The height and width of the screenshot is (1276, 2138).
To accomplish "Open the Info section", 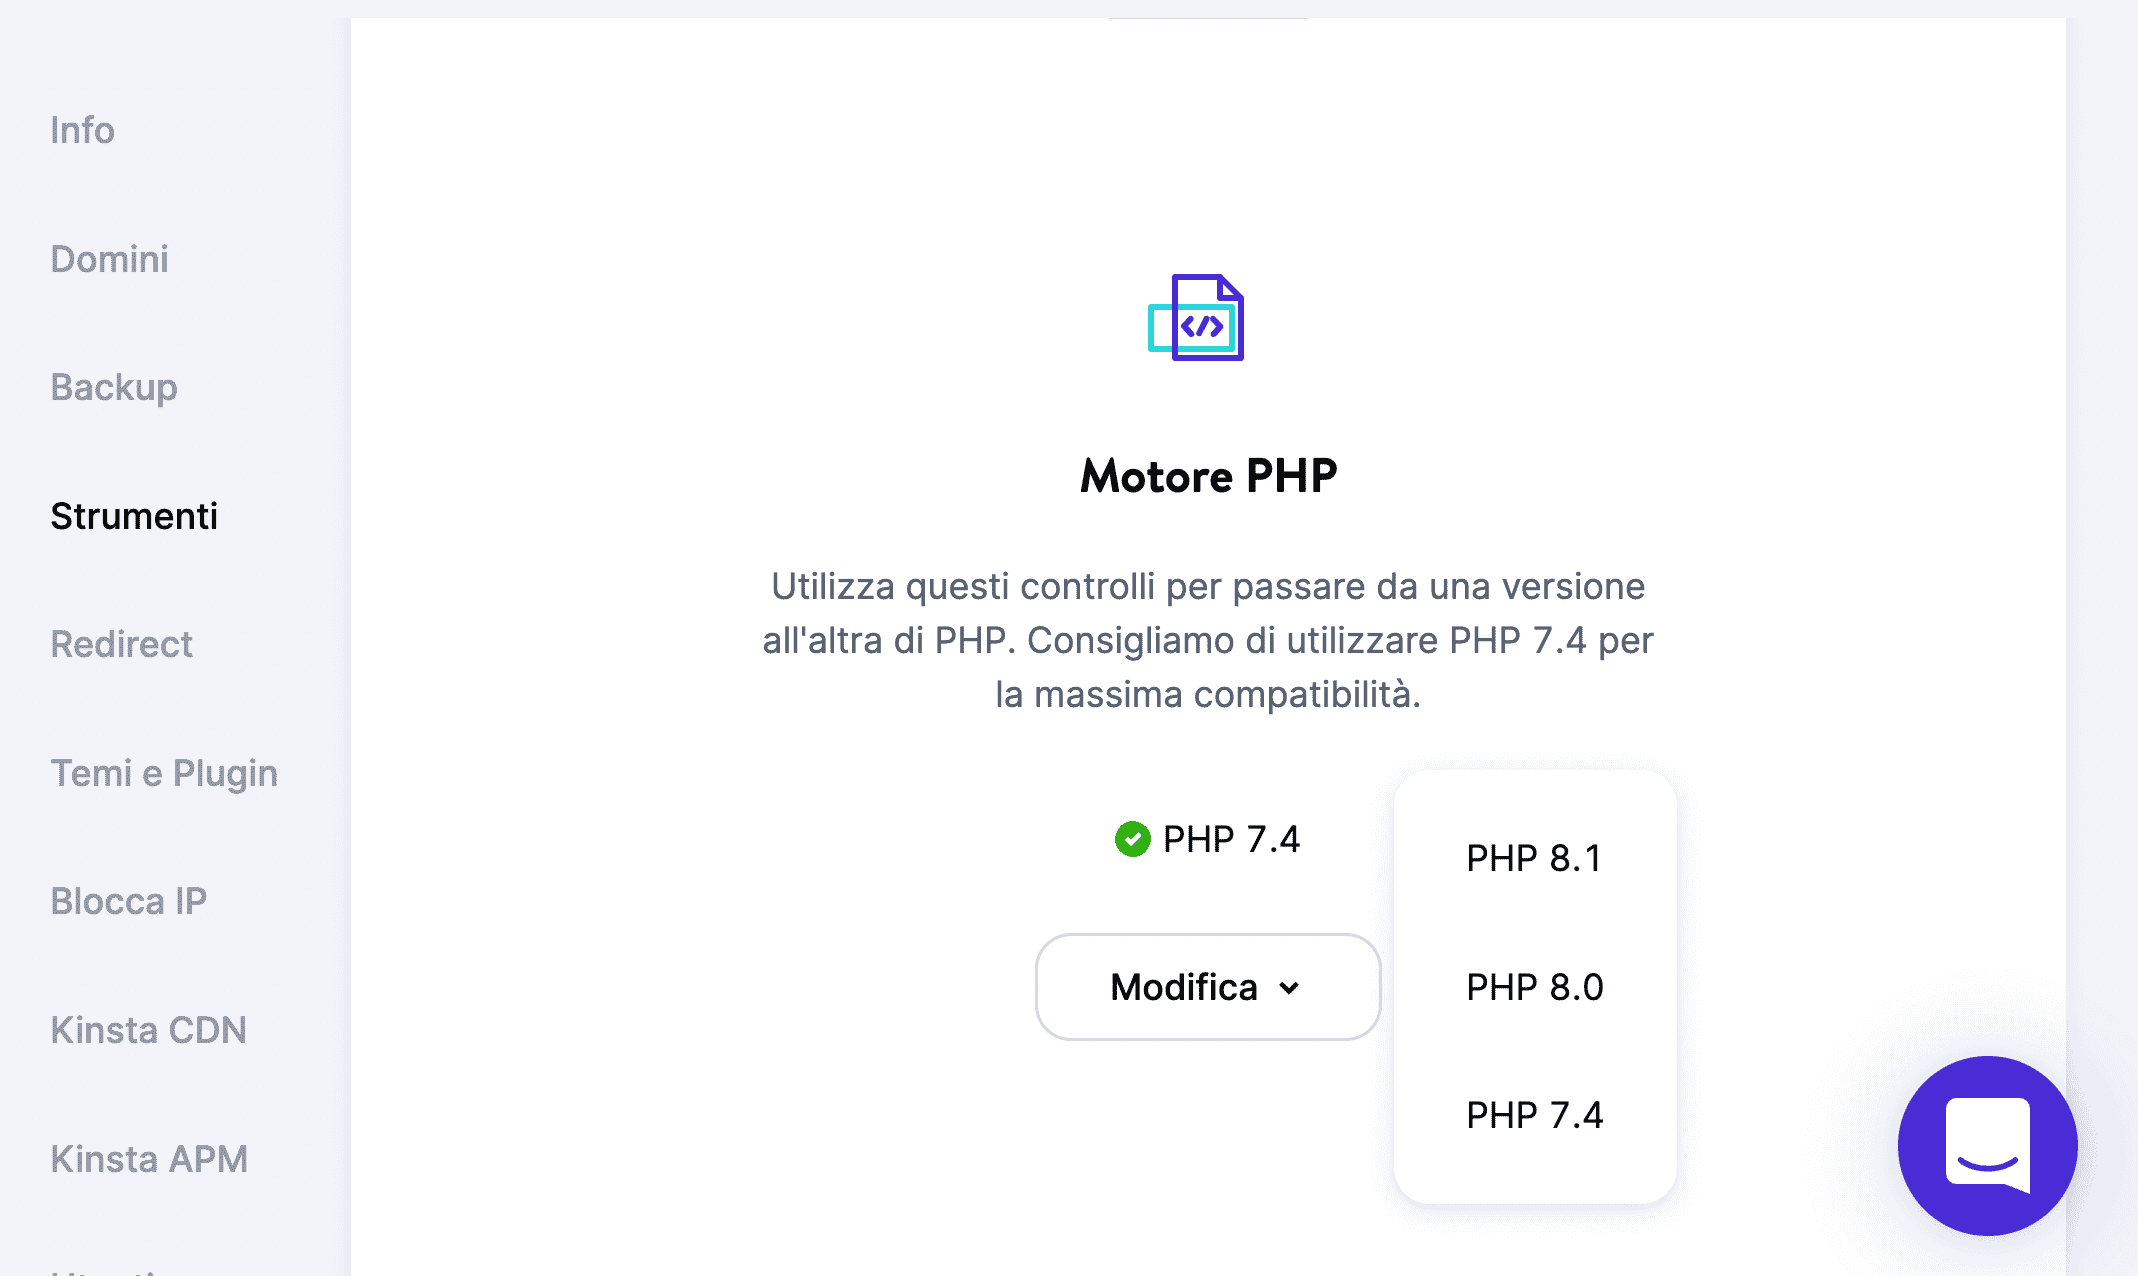I will [82, 130].
